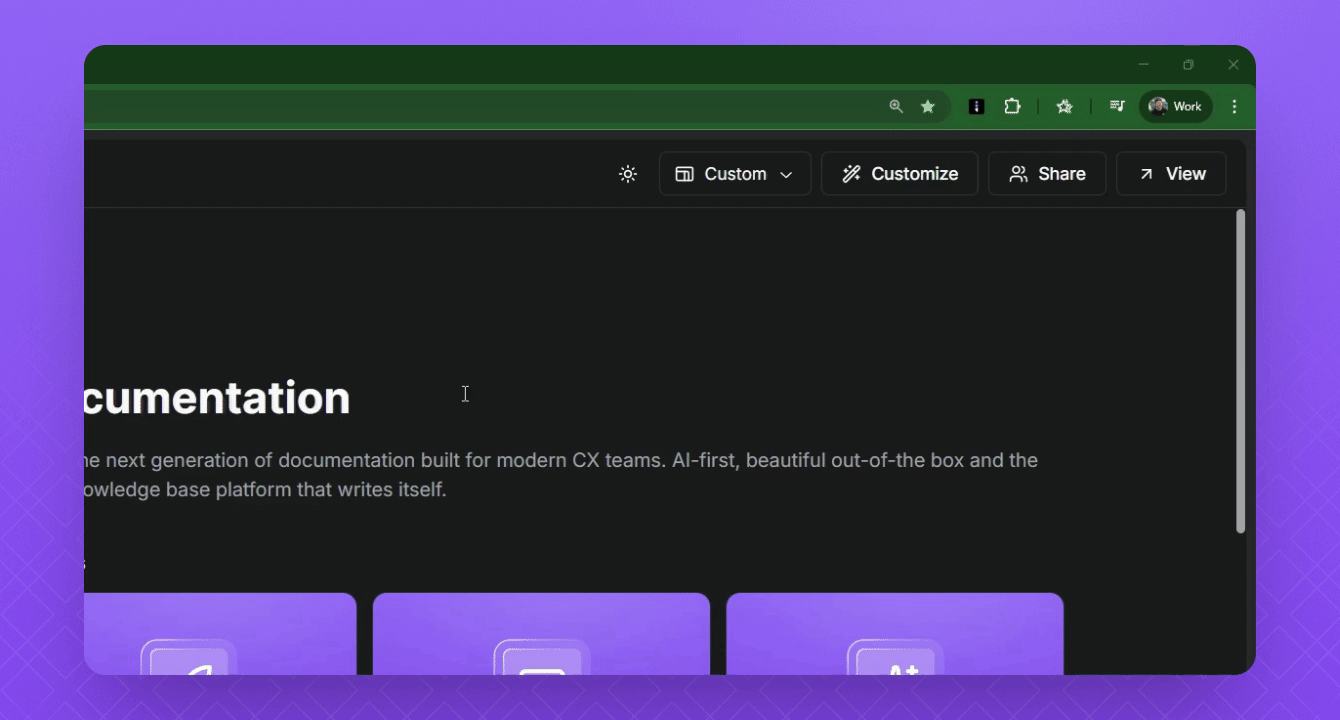The image size is (1340, 720).
Task: Open the Extensions puzzle-piece menu
Action: coord(1012,106)
